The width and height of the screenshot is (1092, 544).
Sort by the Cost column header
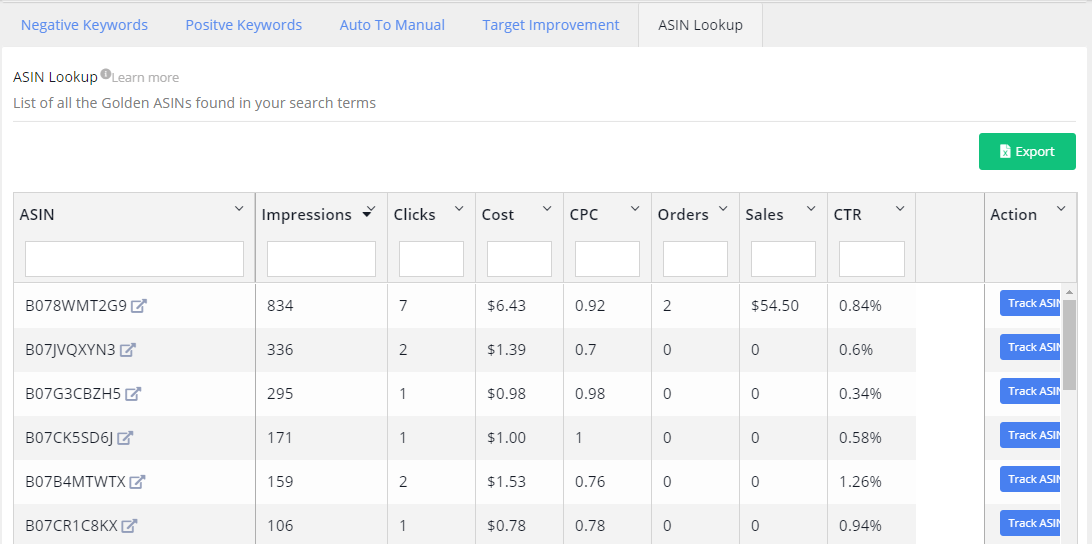click(x=498, y=215)
